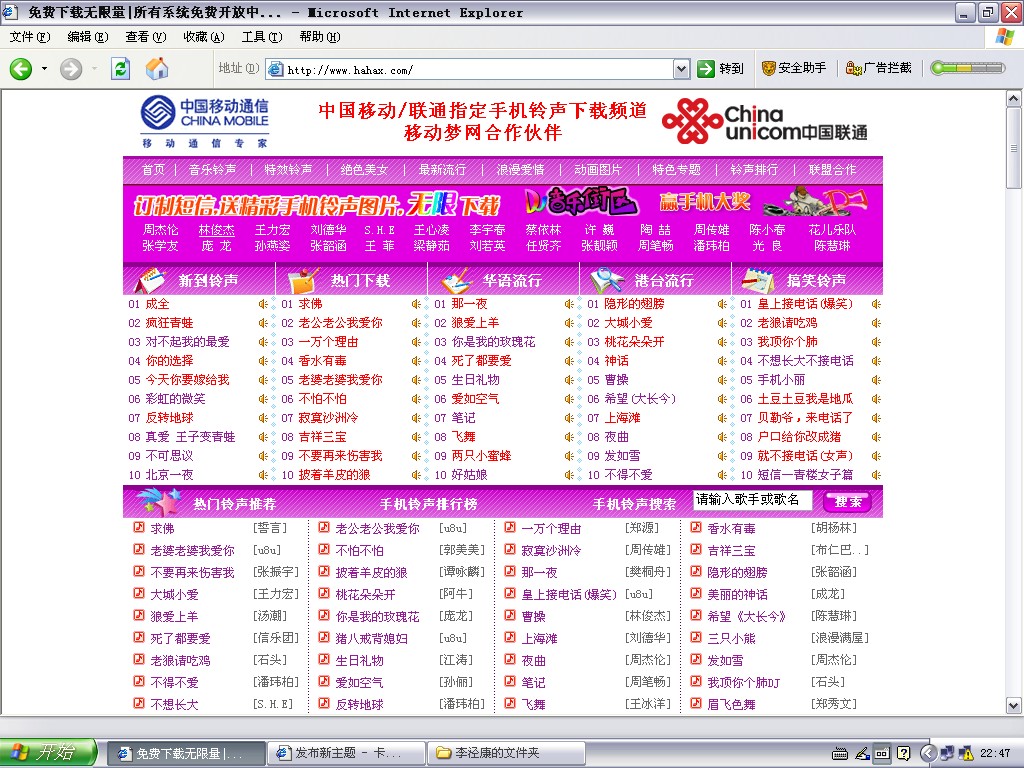Click the singer link 花儿乐队
This screenshot has width=1024, height=768.
[832, 230]
